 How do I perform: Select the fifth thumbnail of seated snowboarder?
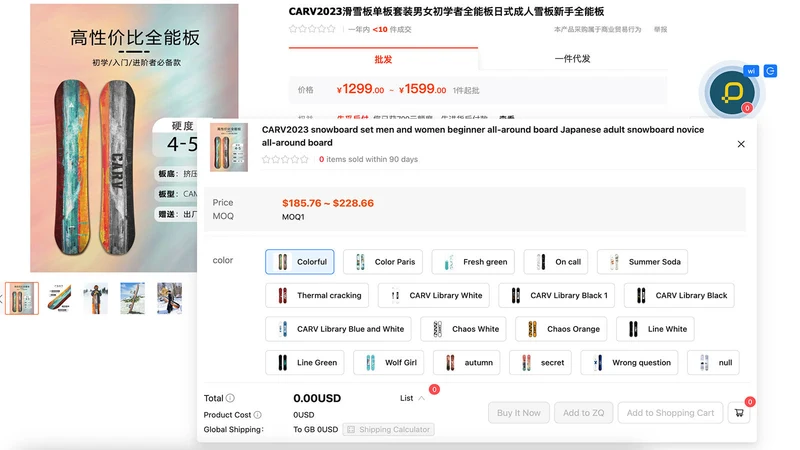click(169, 298)
